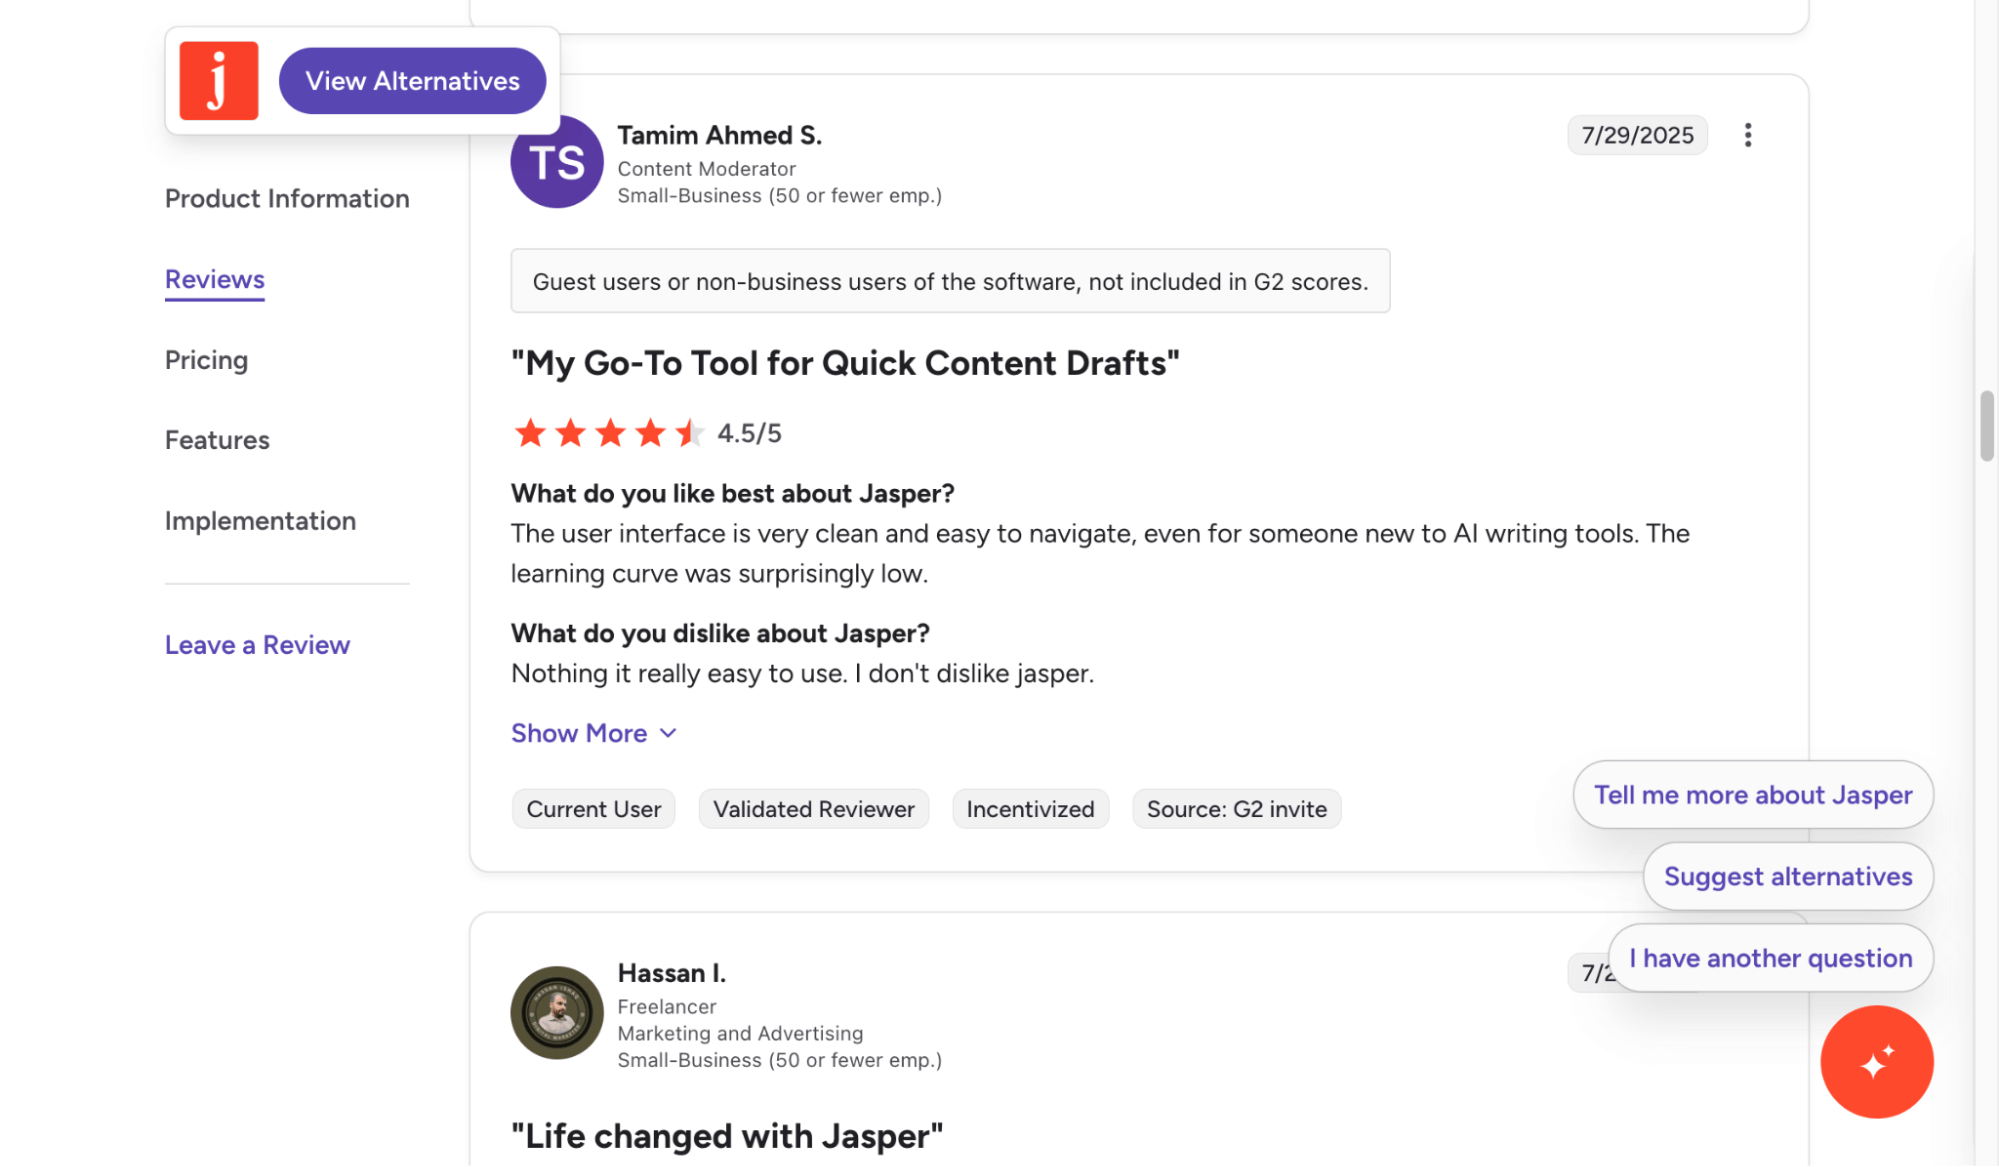Image resolution: width=1999 pixels, height=1167 pixels.
Task: Click Marketing and Advertising text
Action: click(740, 1033)
